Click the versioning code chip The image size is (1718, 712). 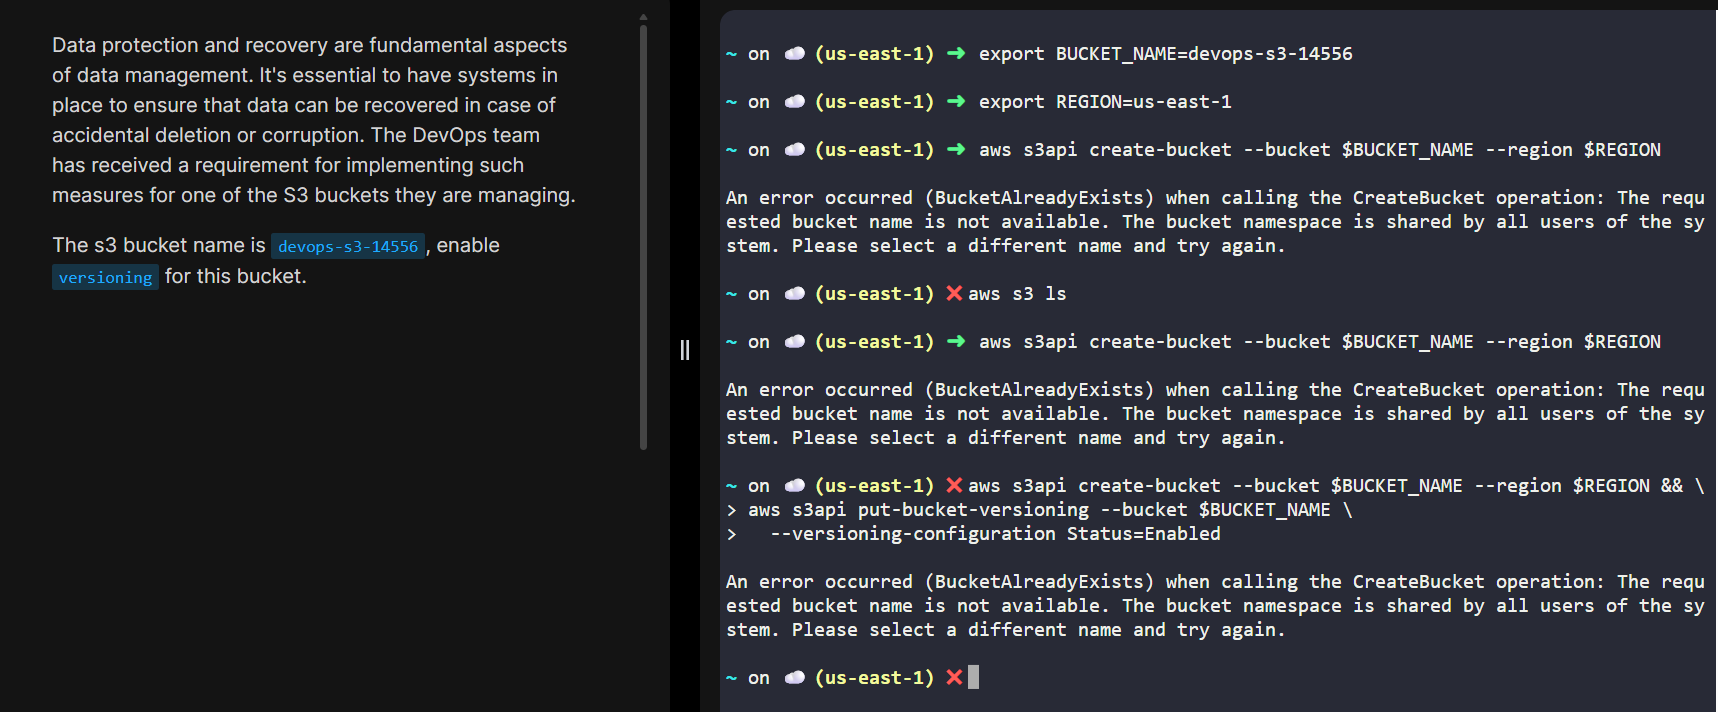click(x=105, y=277)
